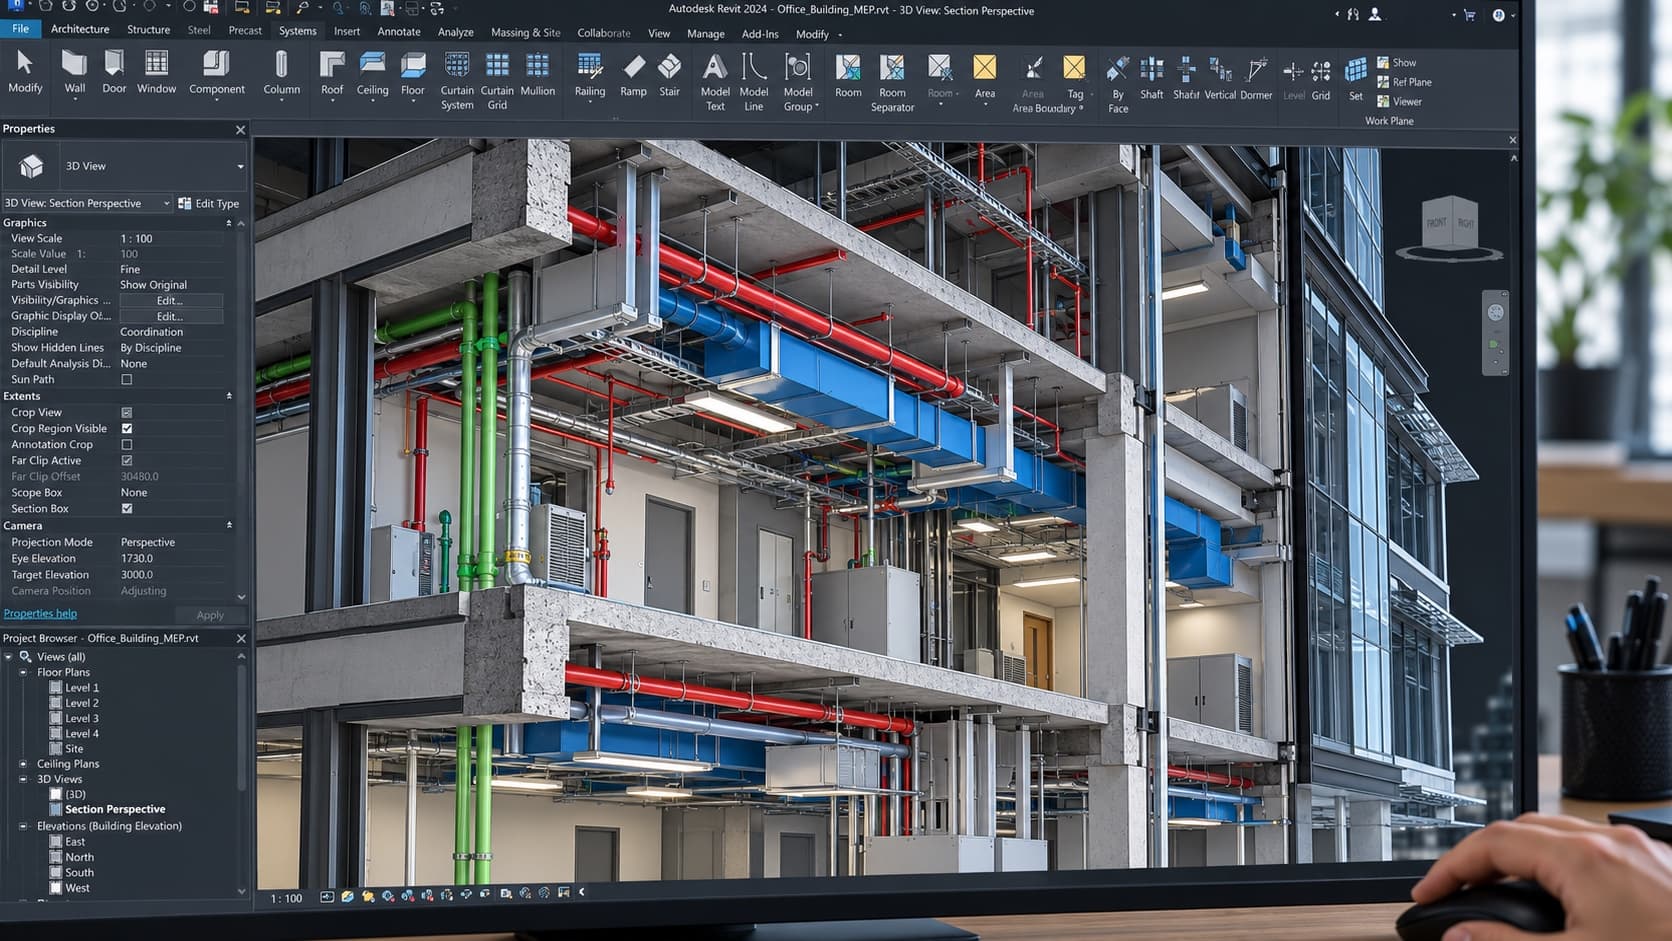Open the 3D View: Section Perspective dropdown
Screen dimensions: 1672x941
[x=88, y=203]
